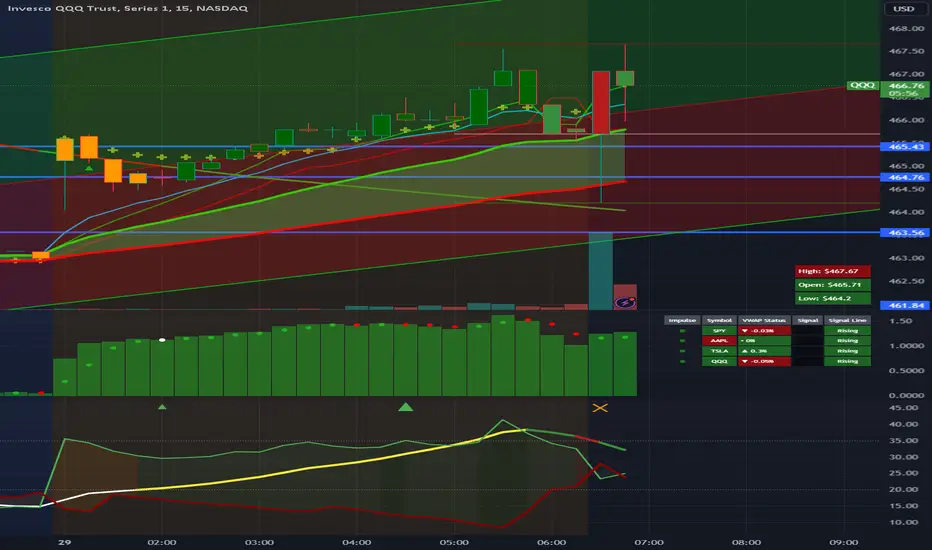Click the Signal column header
This screenshot has width=932, height=550.
coord(807,320)
